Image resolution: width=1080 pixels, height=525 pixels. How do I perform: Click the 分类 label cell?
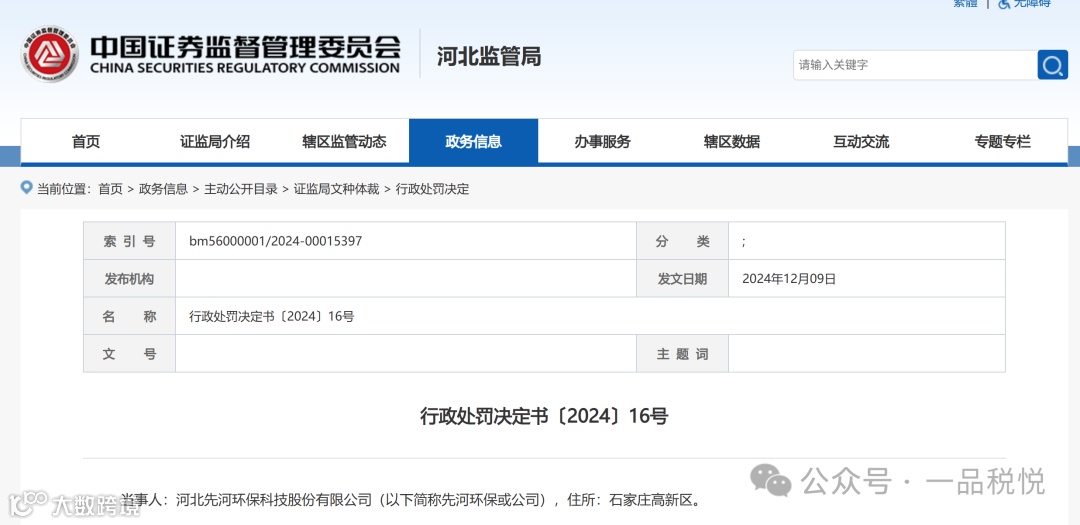[x=683, y=241]
